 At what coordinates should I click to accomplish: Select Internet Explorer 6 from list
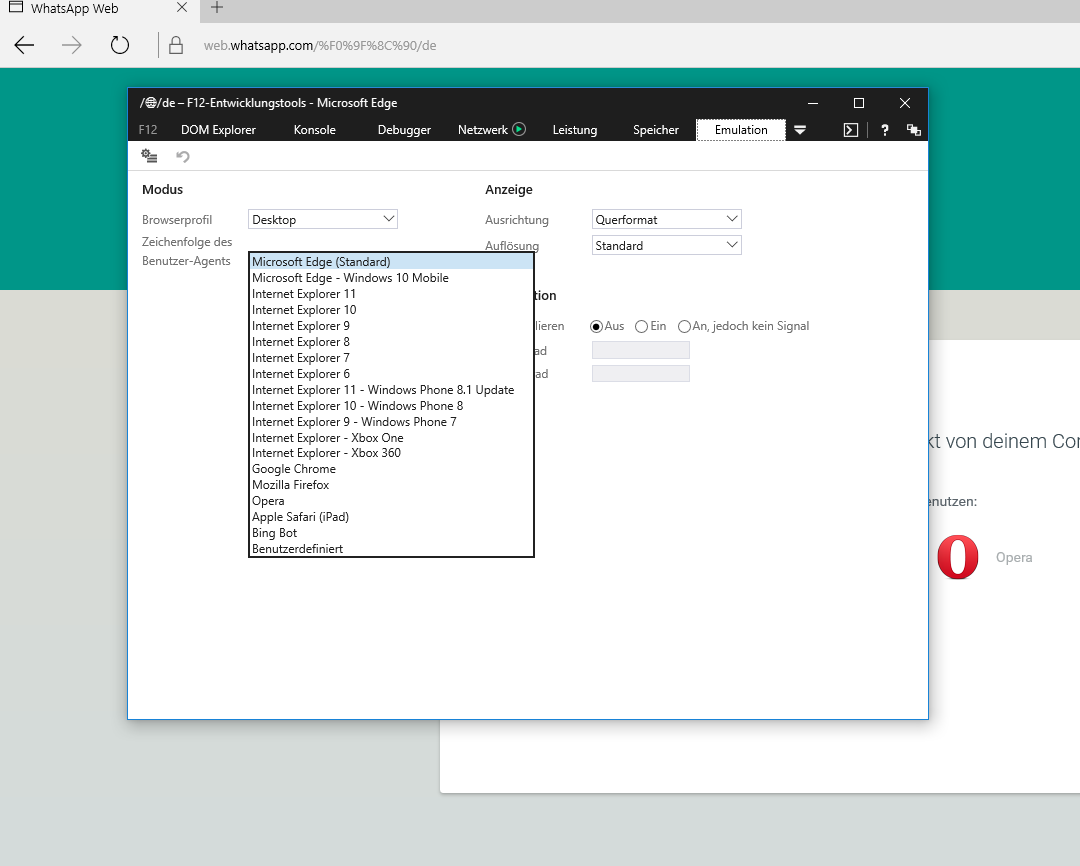[x=391, y=373]
